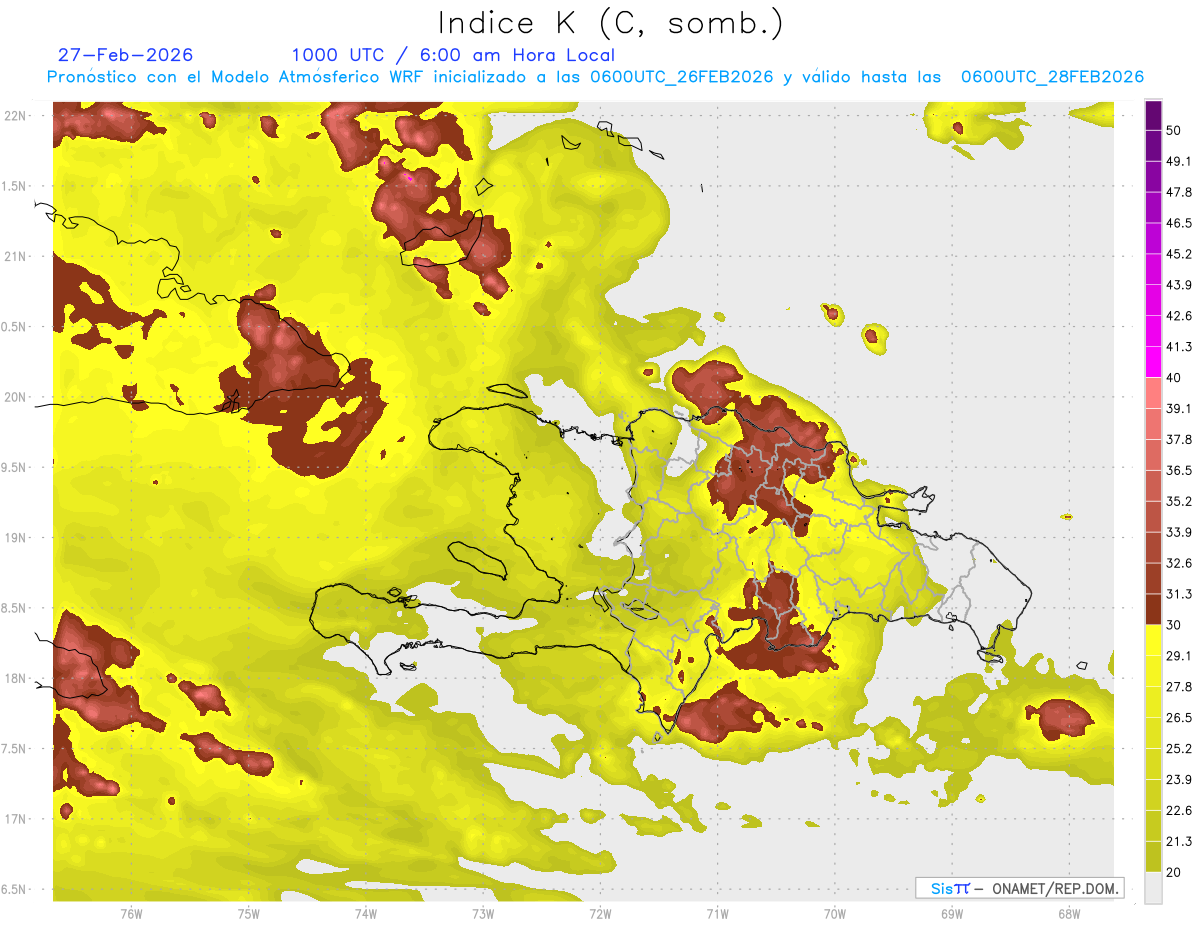Click the colorbar label "23.9"

pos(1180,779)
